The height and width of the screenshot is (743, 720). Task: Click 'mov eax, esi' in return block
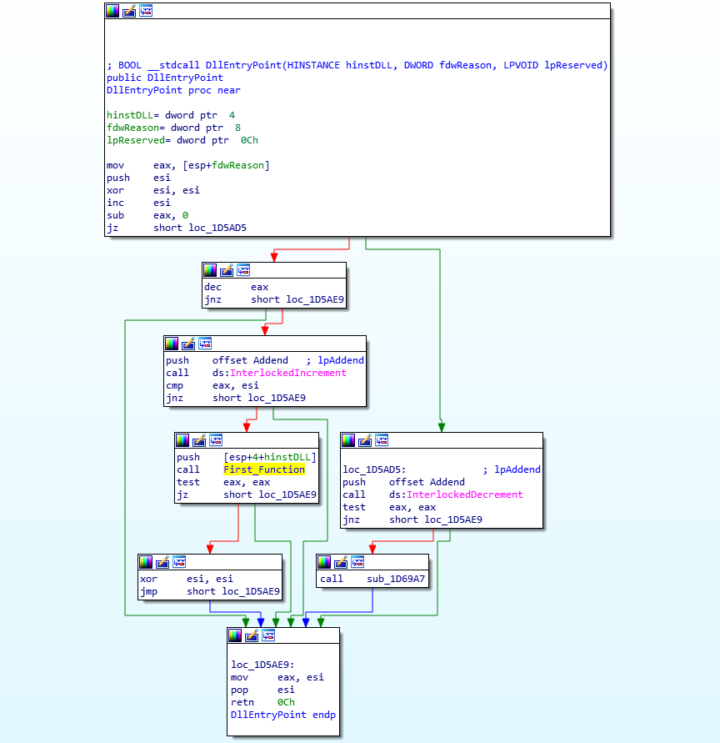coord(277,678)
